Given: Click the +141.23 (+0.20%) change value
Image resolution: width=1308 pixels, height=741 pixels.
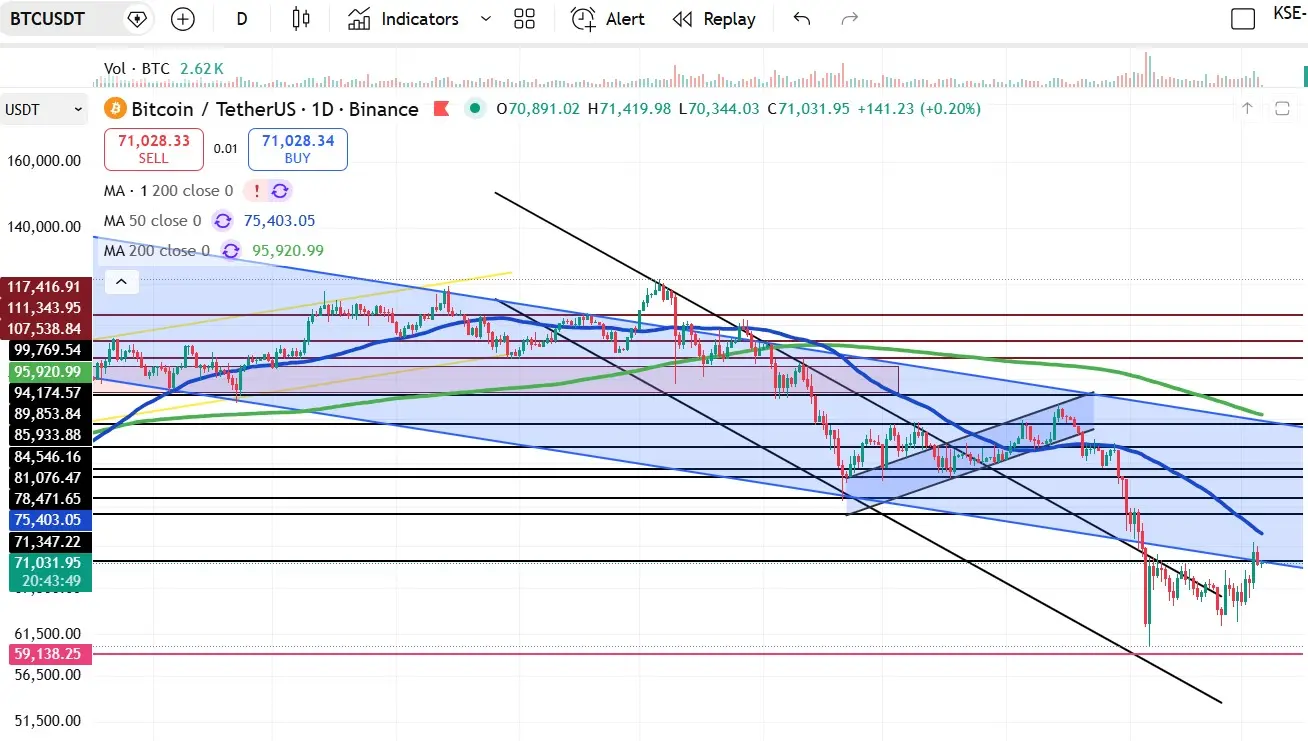Looking at the screenshot, I should pos(919,109).
